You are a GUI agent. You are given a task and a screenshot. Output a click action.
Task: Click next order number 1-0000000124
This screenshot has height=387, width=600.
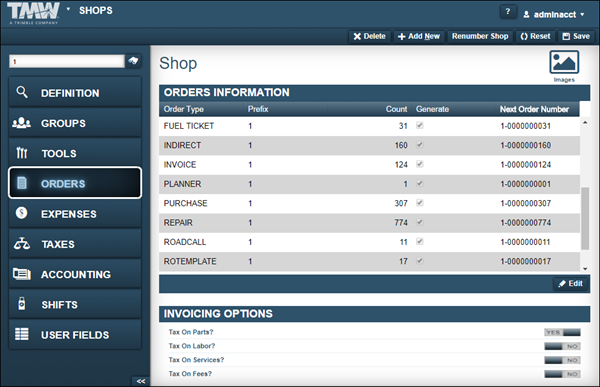(525, 165)
